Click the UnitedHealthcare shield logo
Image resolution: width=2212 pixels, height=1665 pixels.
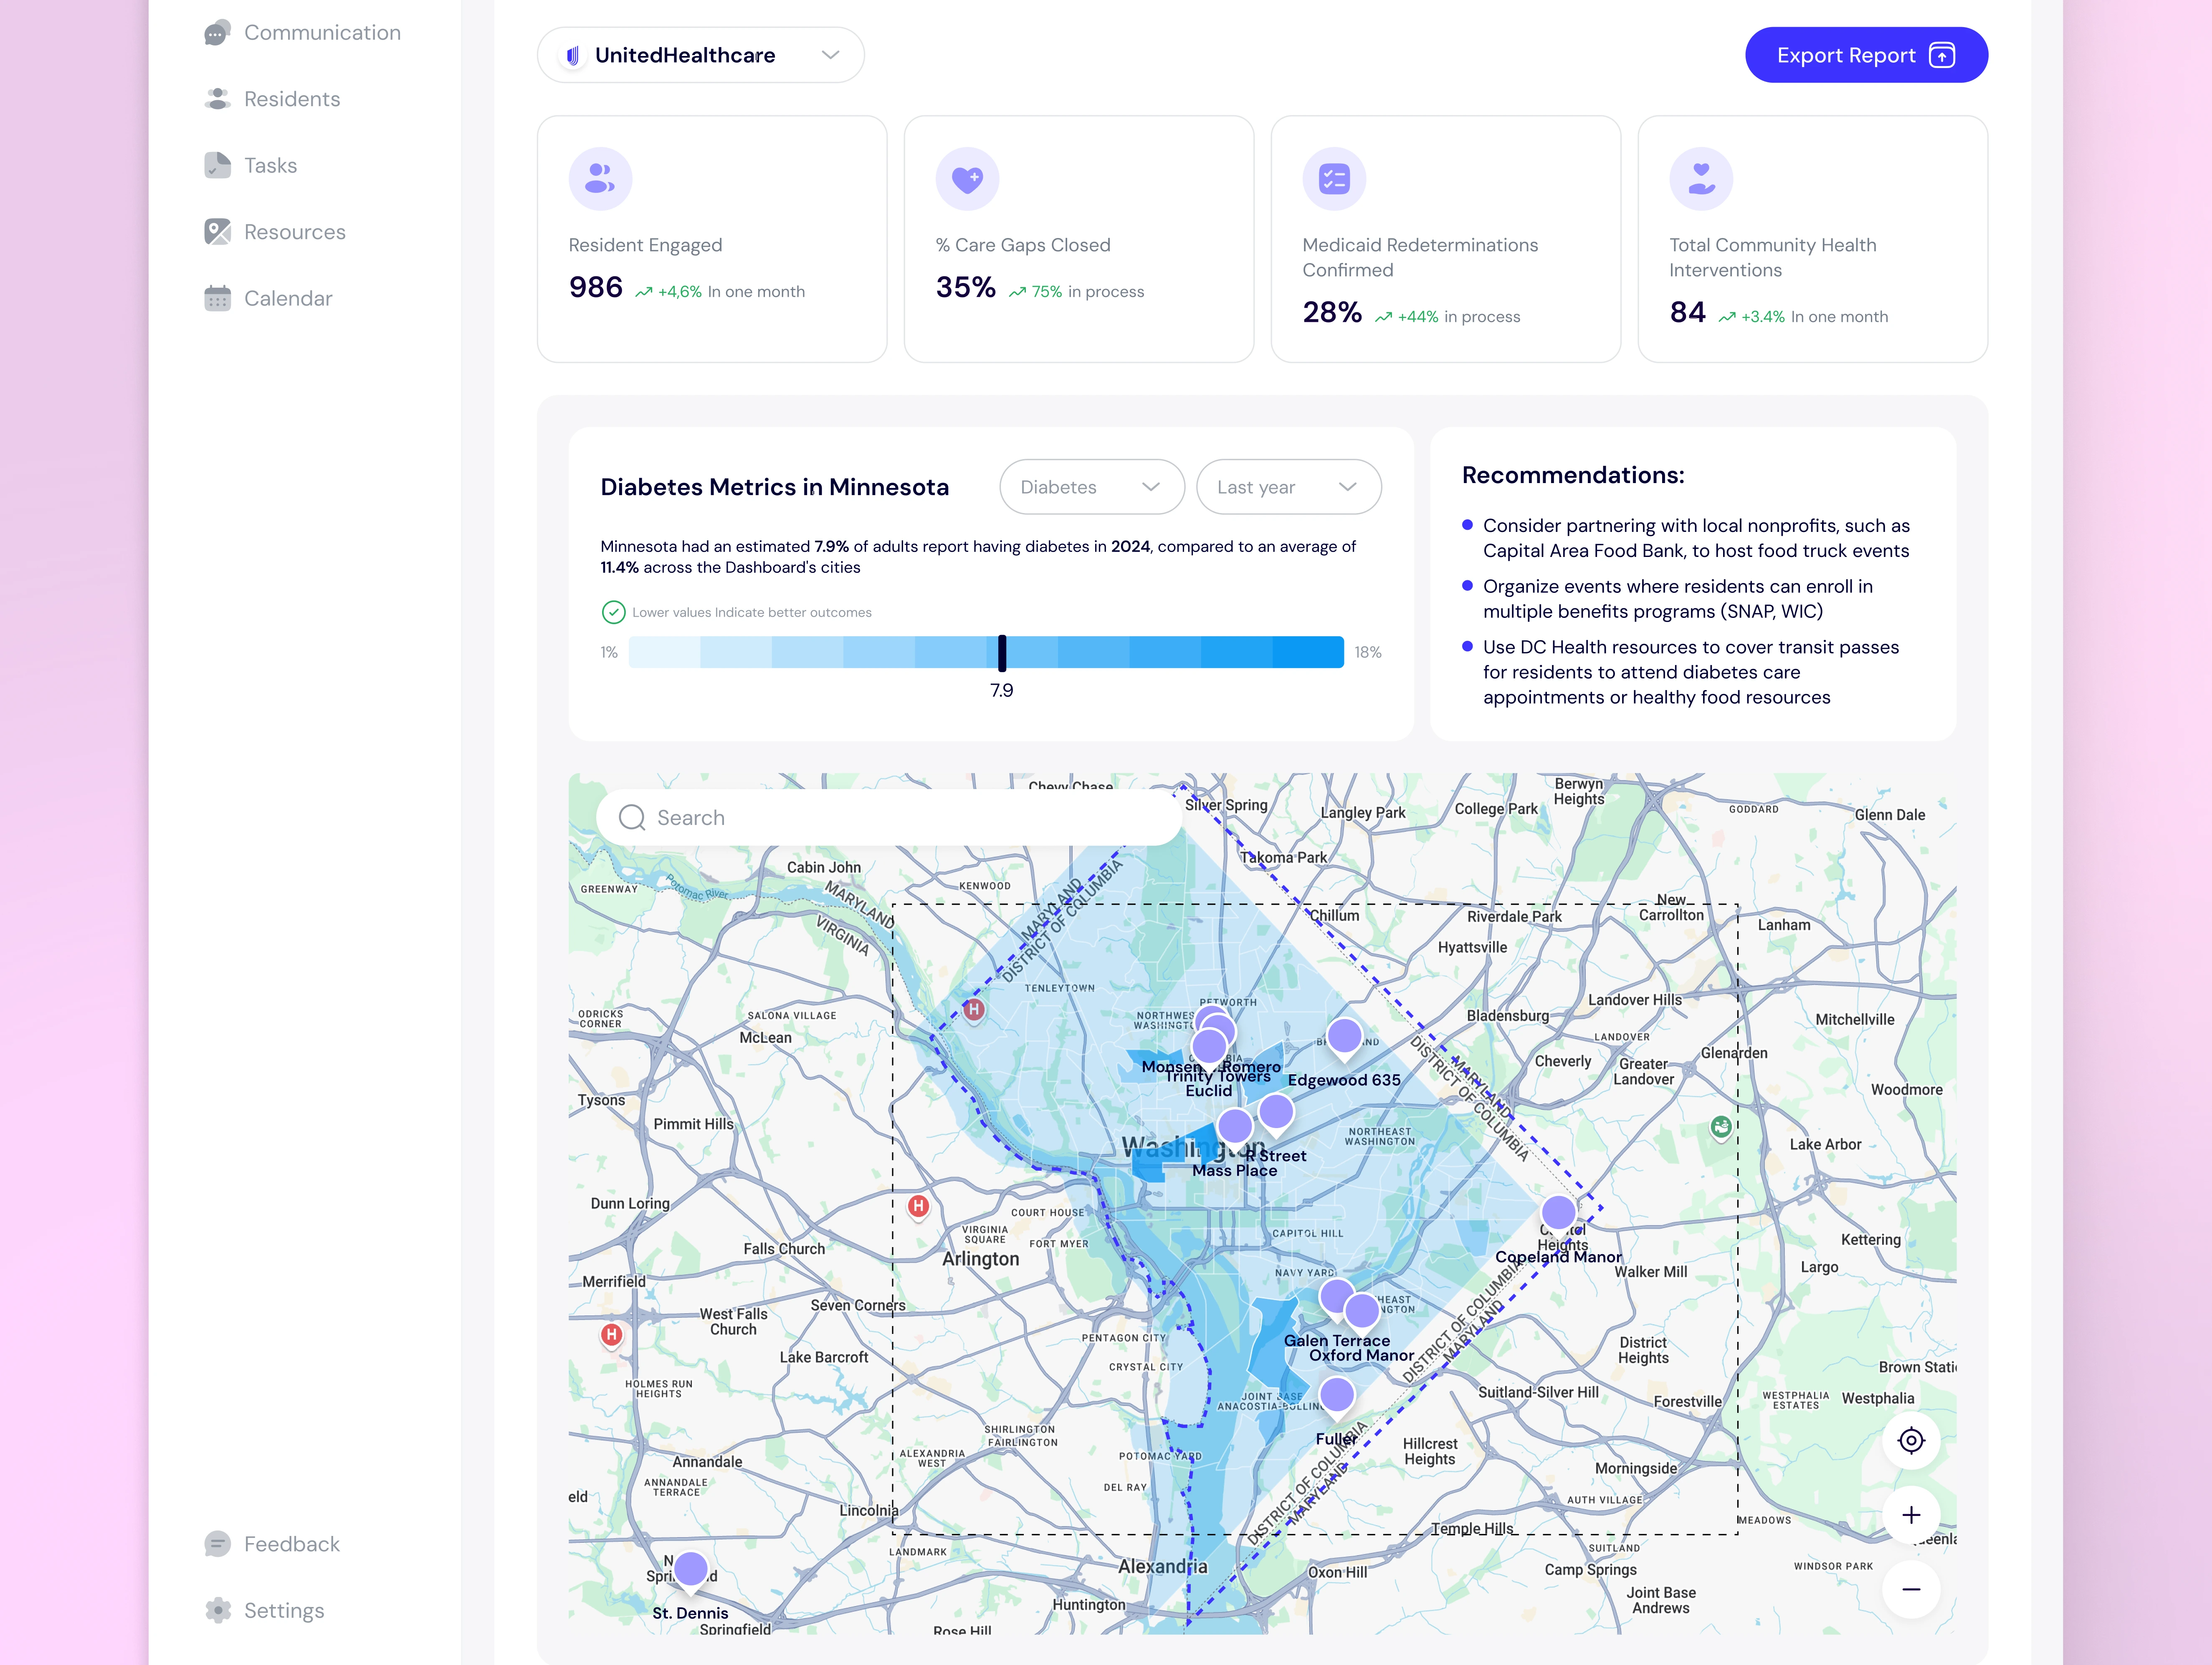tap(573, 56)
